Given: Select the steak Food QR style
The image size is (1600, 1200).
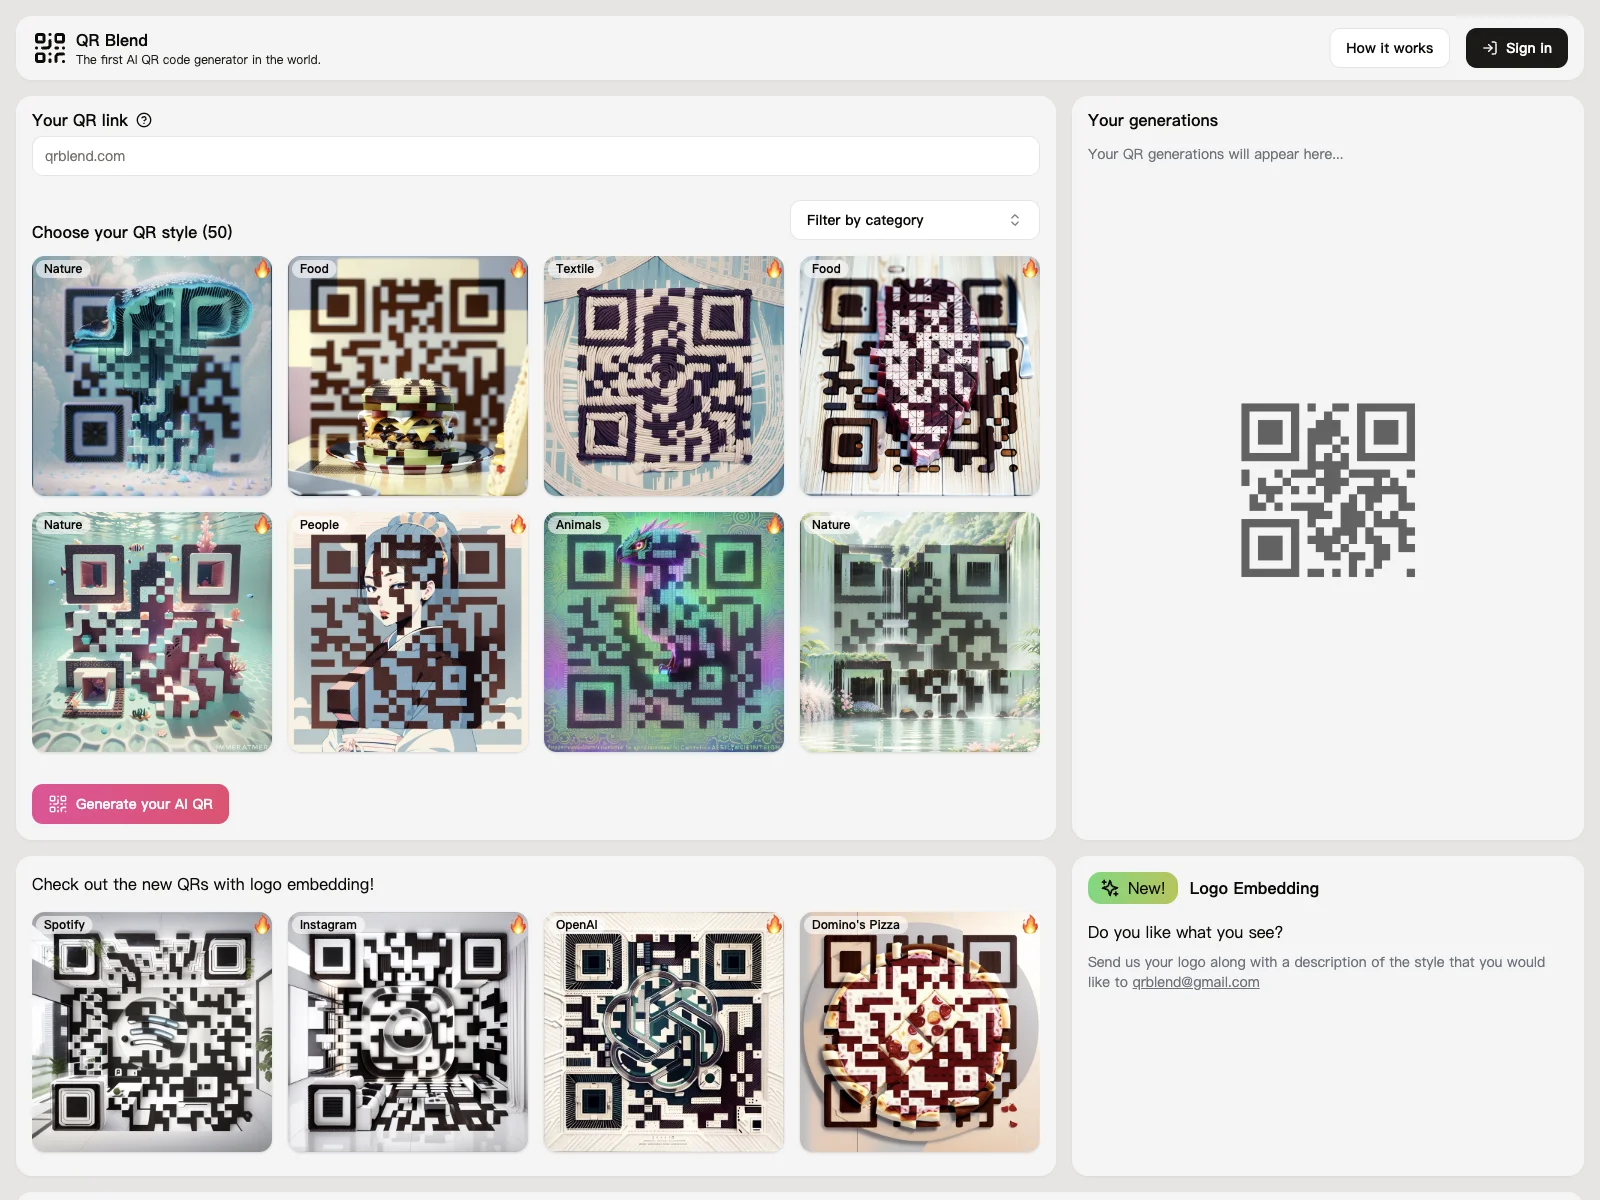Looking at the screenshot, I should tap(920, 376).
